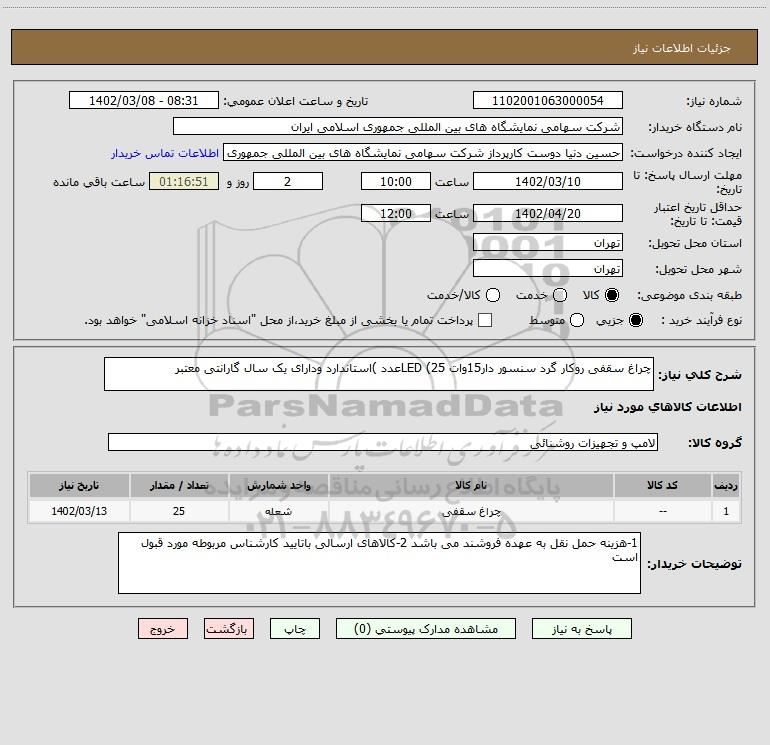Click the کد کالا column header
Image resolution: width=770 pixels, height=745 pixels.
click(662, 485)
